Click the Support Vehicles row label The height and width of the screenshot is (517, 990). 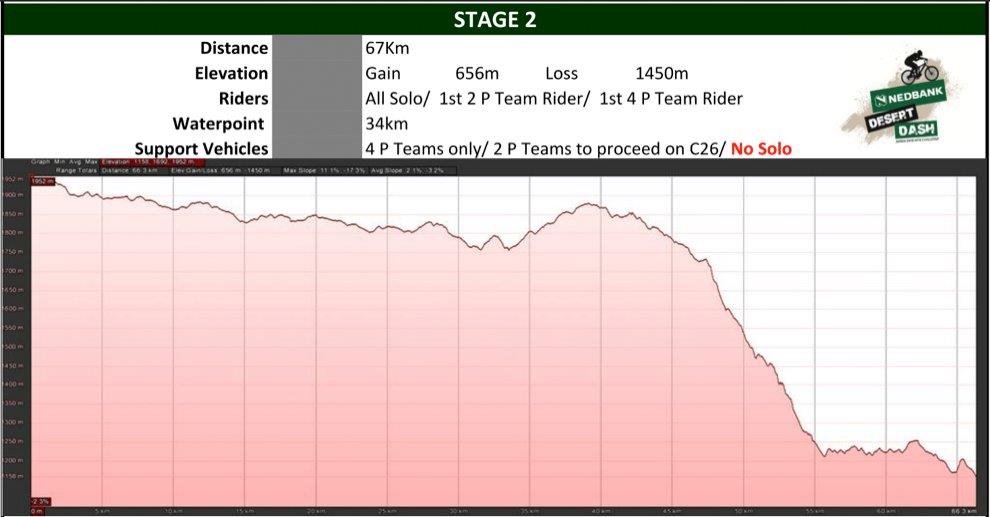point(202,148)
